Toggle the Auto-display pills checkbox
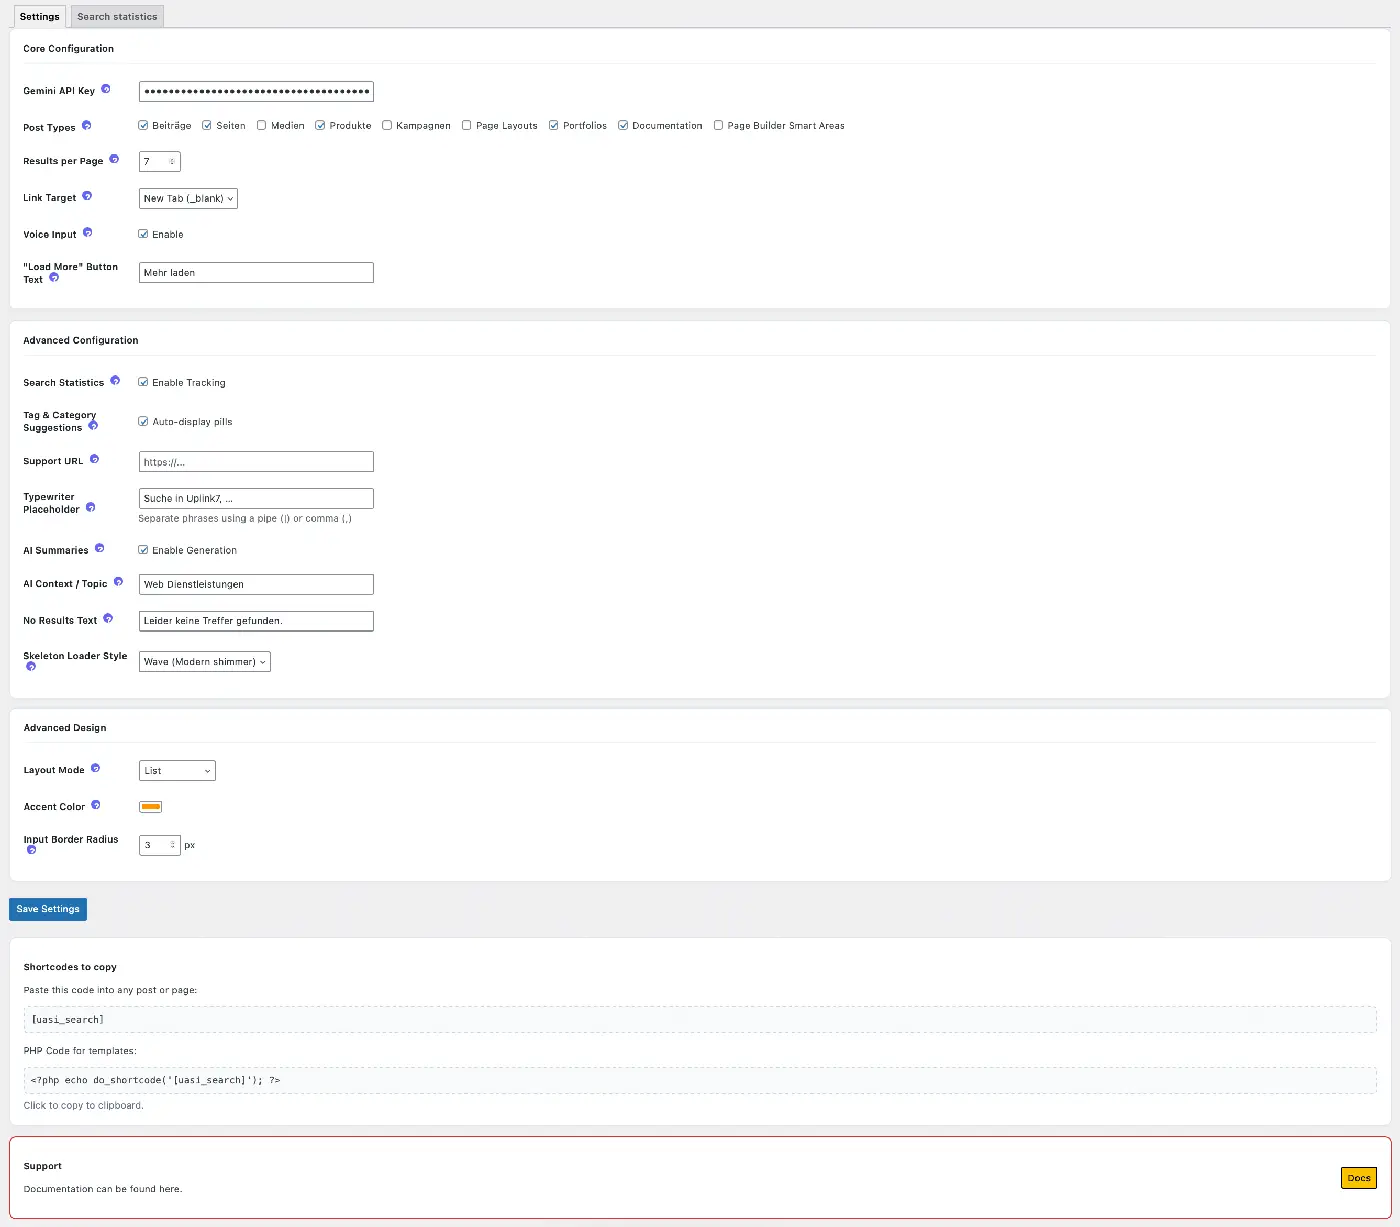Screen dimensions: 1400x1227 pyautogui.click(x=143, y=422)
